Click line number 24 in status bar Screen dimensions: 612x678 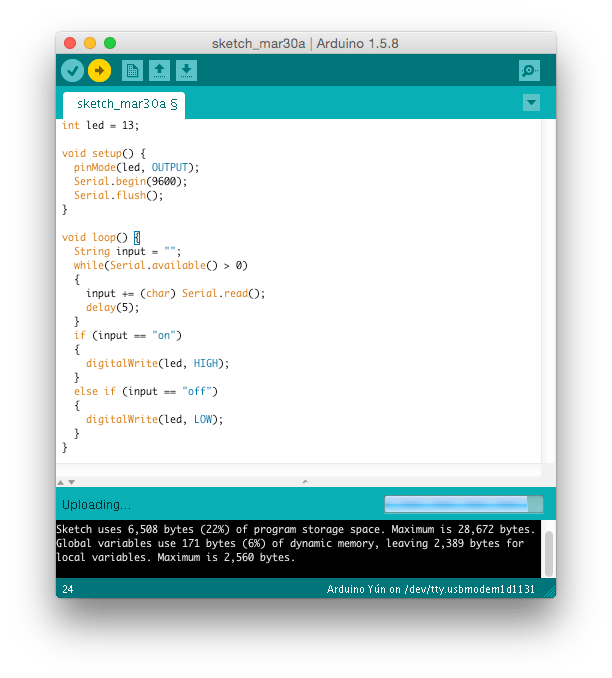coord(68,589)
